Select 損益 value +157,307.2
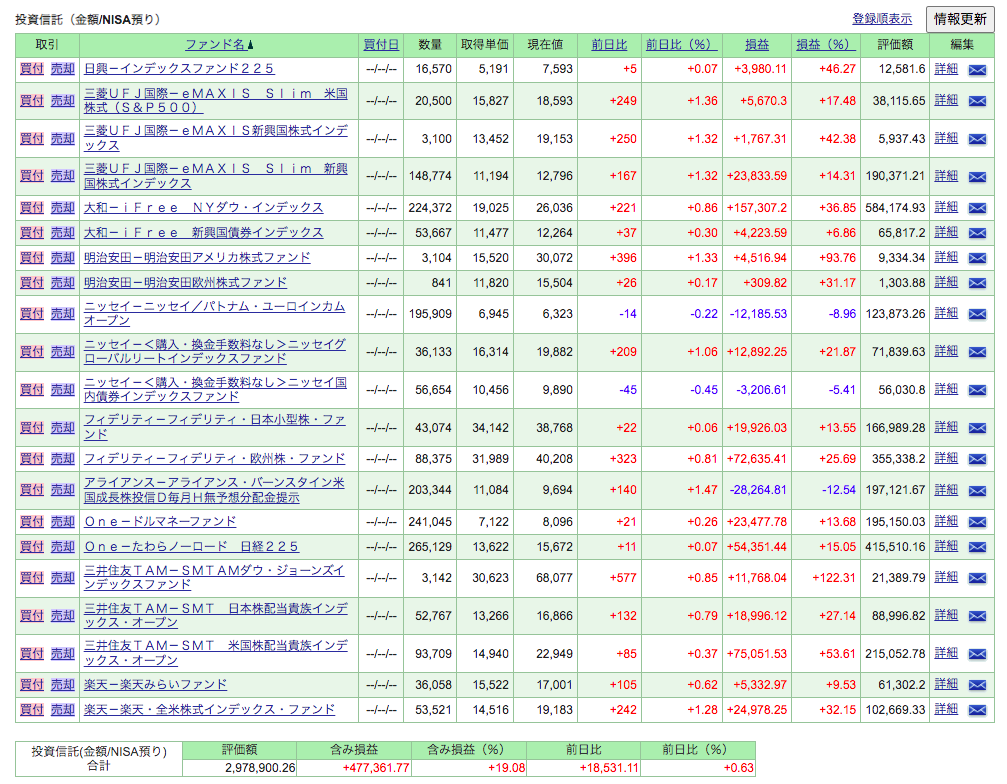Viewport: 1007px width, 784px height. coord(757,208)
